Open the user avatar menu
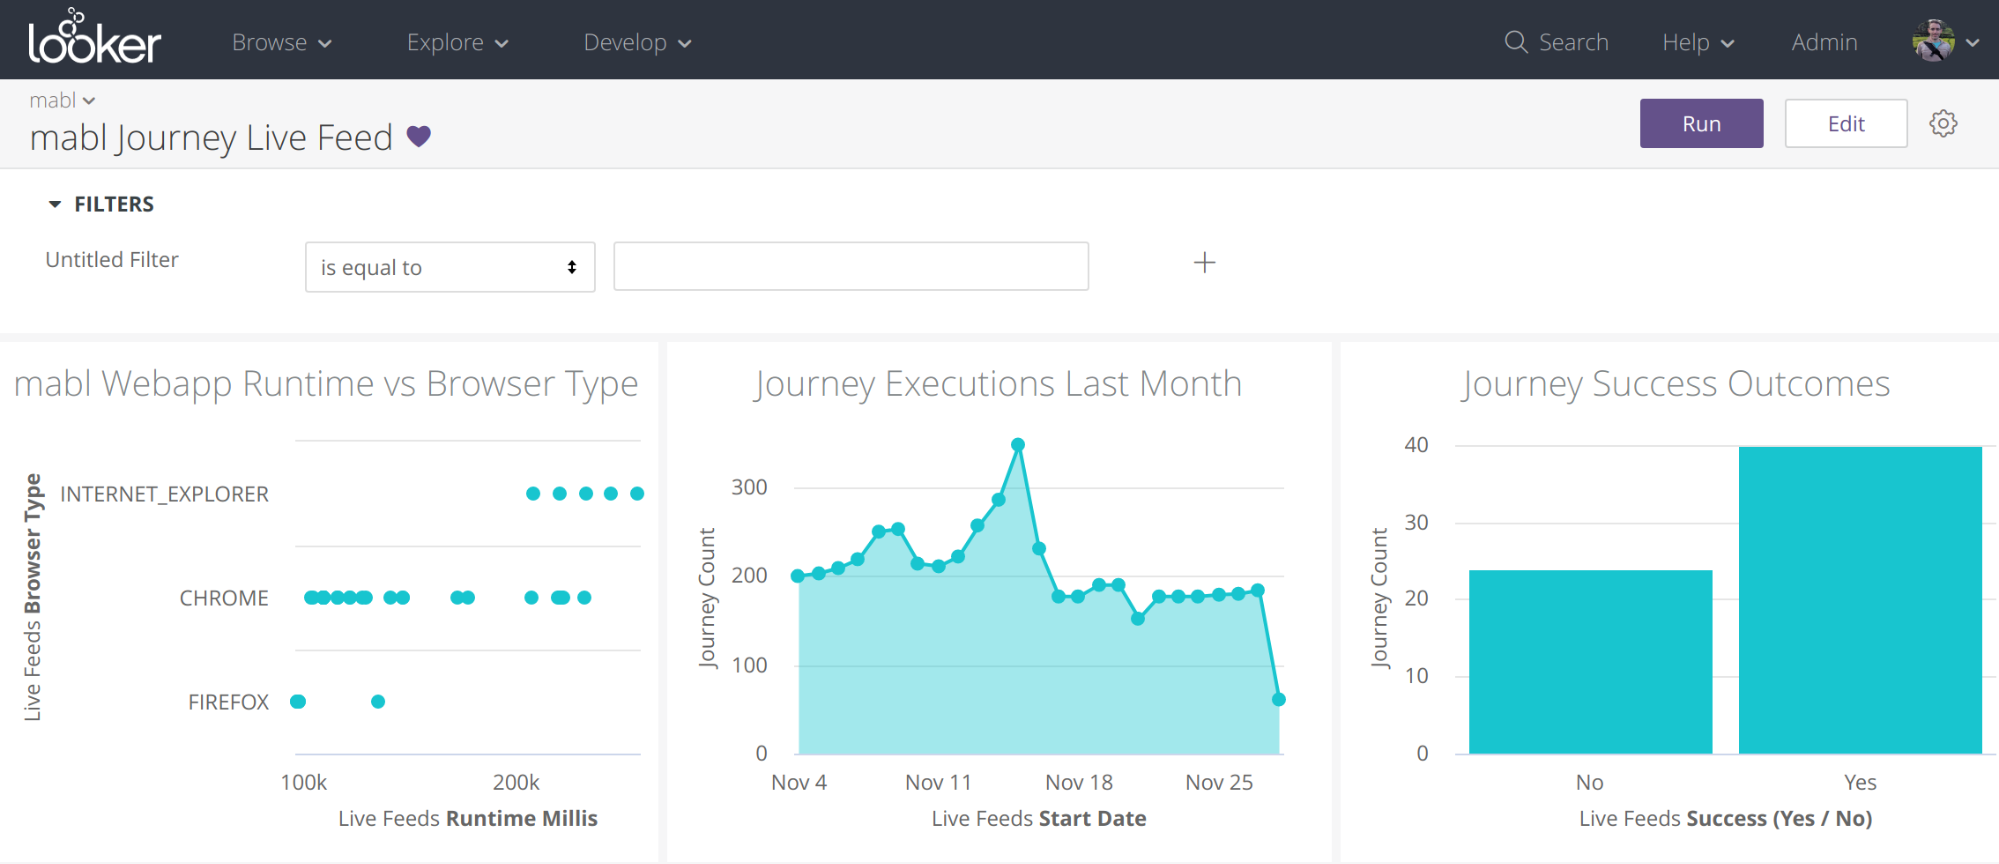The height and width of the screenshot is (864, 1999). [1933, 41]
